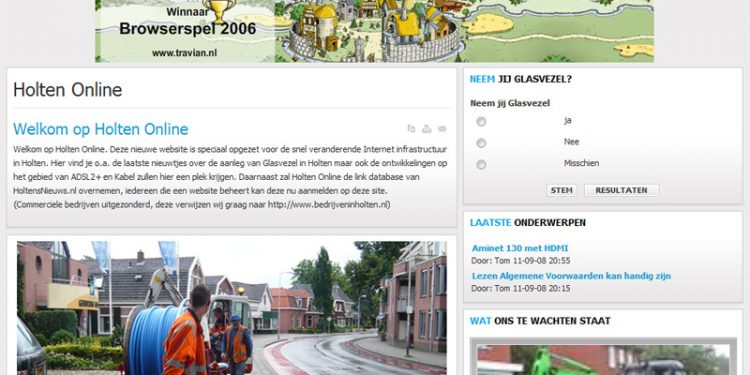Open poll RESULTATEN
750x375 pixels.
tap(621, 190)
